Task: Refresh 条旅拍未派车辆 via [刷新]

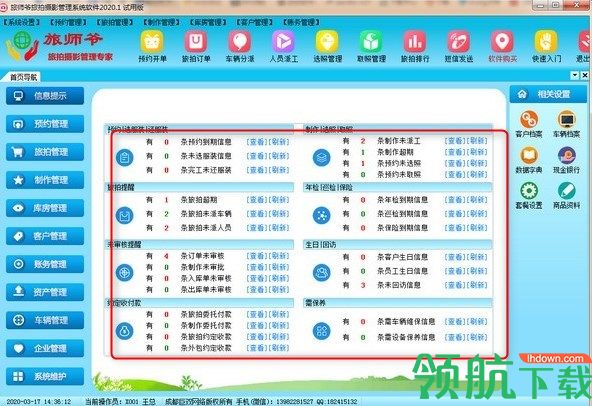Action: point(279,214)
